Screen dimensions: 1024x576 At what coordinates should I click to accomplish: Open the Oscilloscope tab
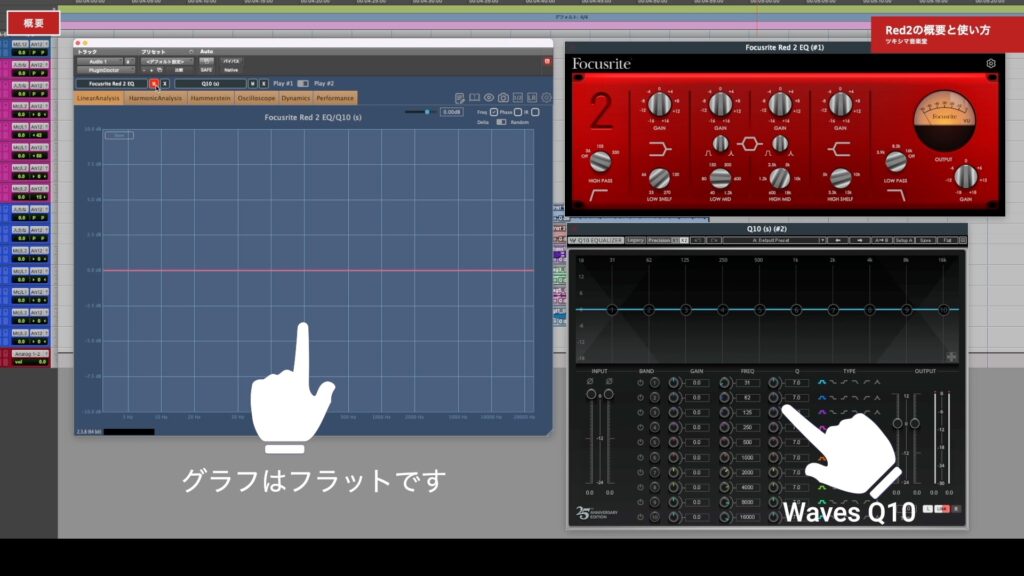[x=256, y=98]
